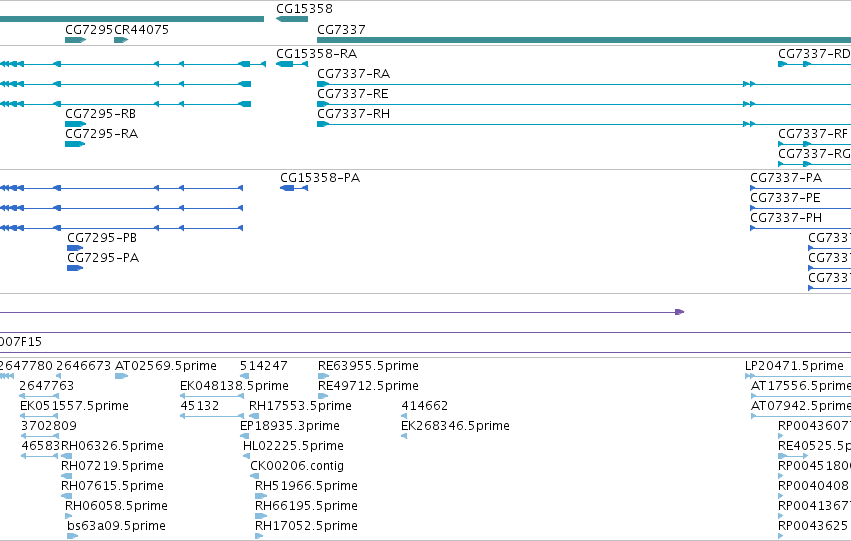
Task: Open the RH06058.5prime EST label
Action: 116,506
